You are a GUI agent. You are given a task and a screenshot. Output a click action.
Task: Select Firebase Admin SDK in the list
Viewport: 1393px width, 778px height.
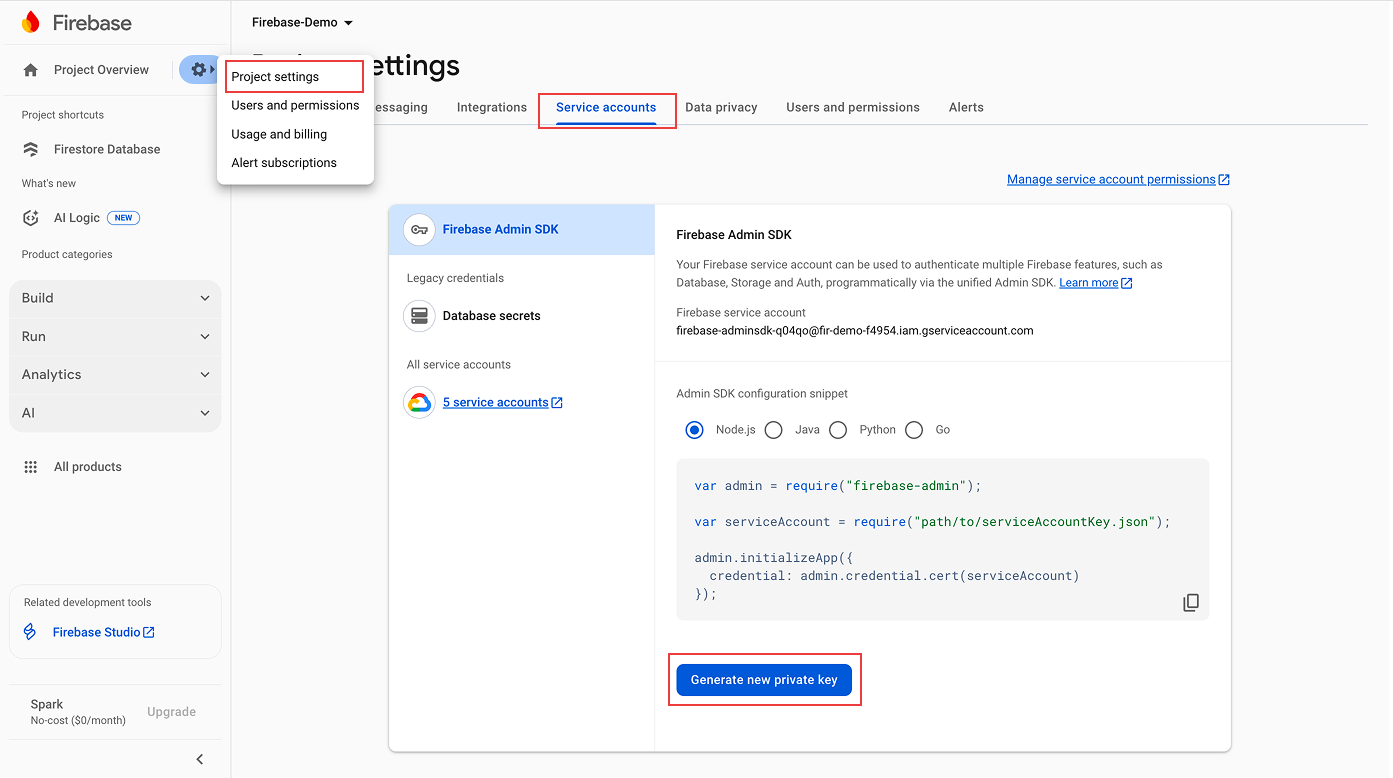521,229
